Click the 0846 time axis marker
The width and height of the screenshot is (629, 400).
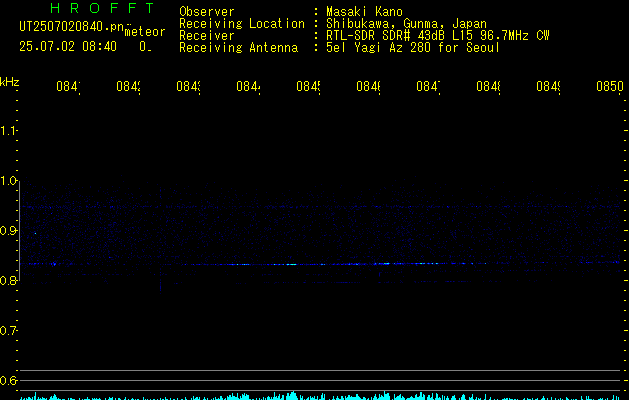tap(368, 87)
